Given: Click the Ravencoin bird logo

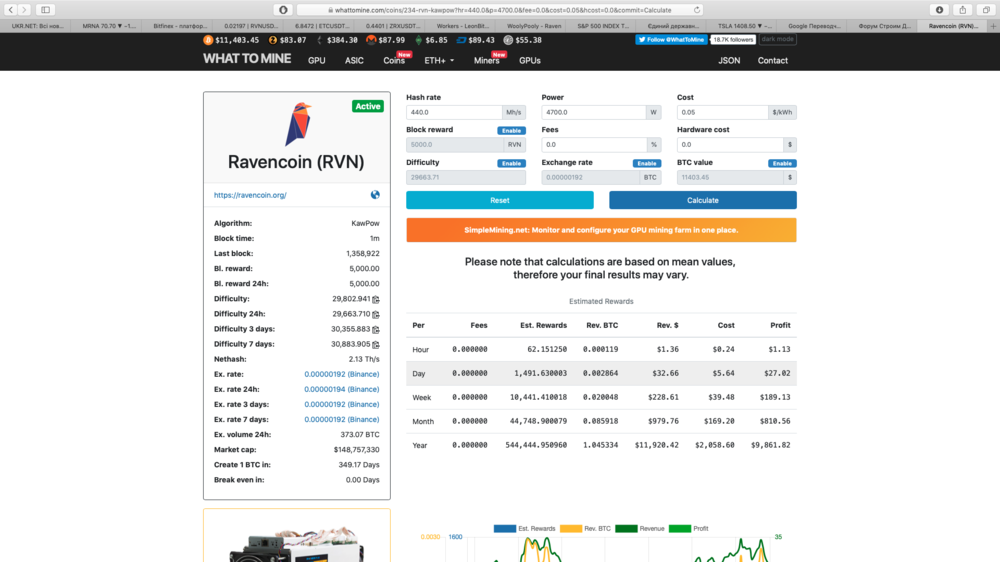Looking at the screenshot, I should point(297,124).
